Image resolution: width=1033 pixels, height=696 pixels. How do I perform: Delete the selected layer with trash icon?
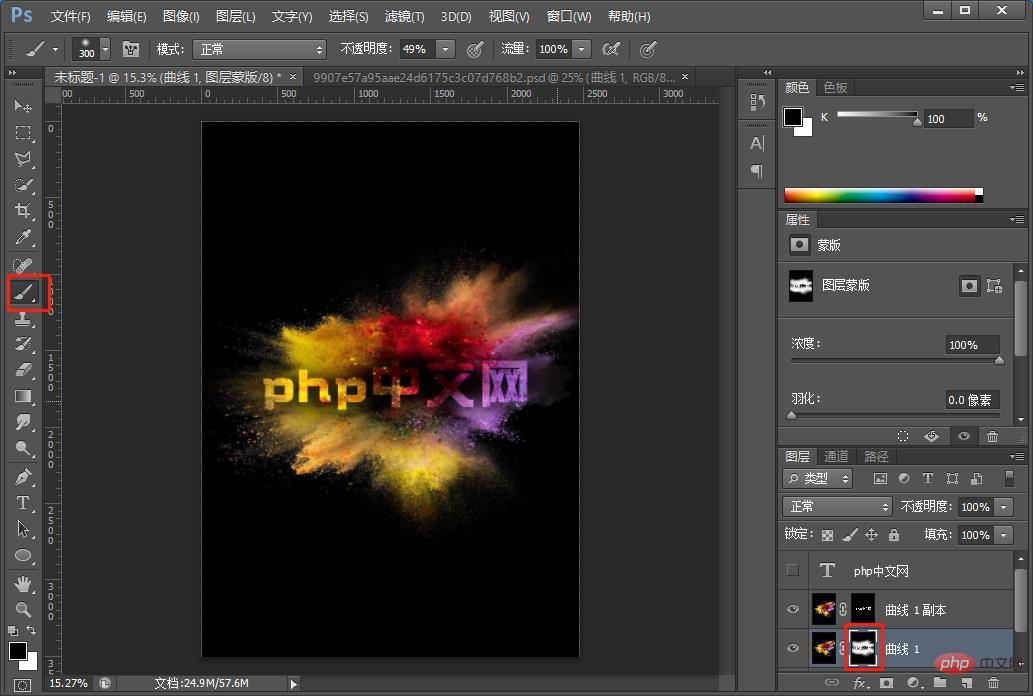tap(993, 683)
